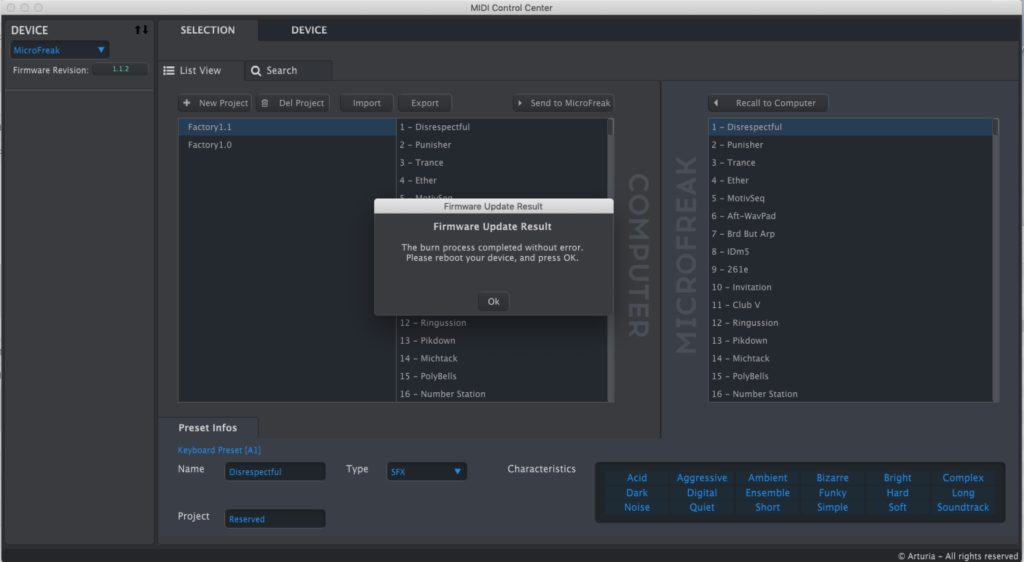
Task: Toggle the Soundtrack characteristic tag
Action: (x=963, y=507)
